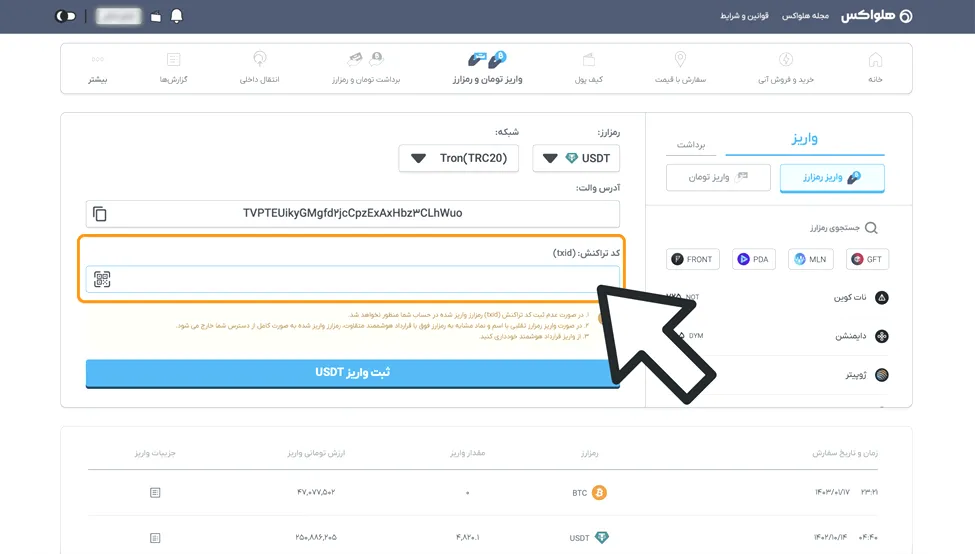
Task: Click the ارزش تومانی واریز column header
Action: point(316,453)
